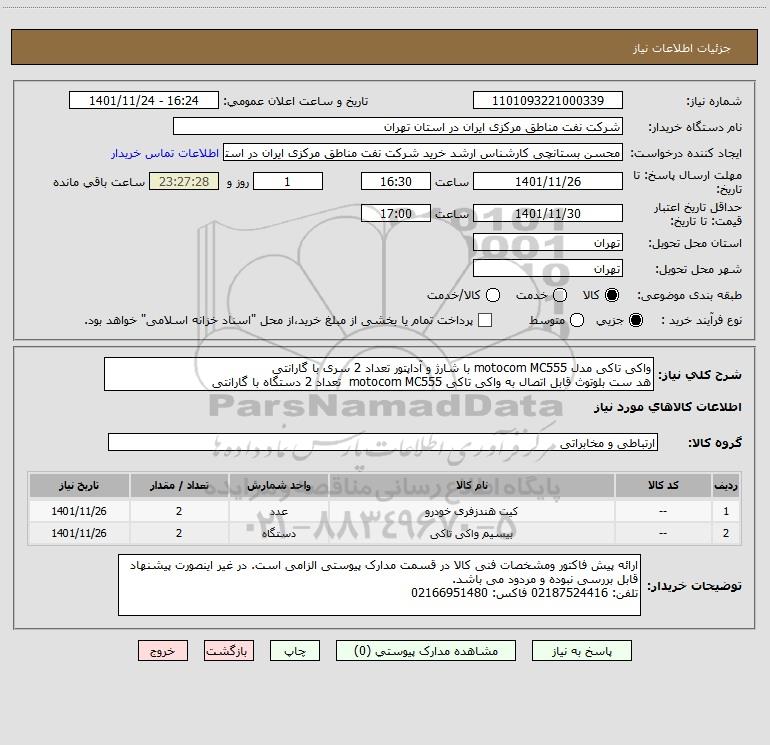Screen dimensions: 770x745
Task: Click the بازگشت back button
Action: [229, 651]
